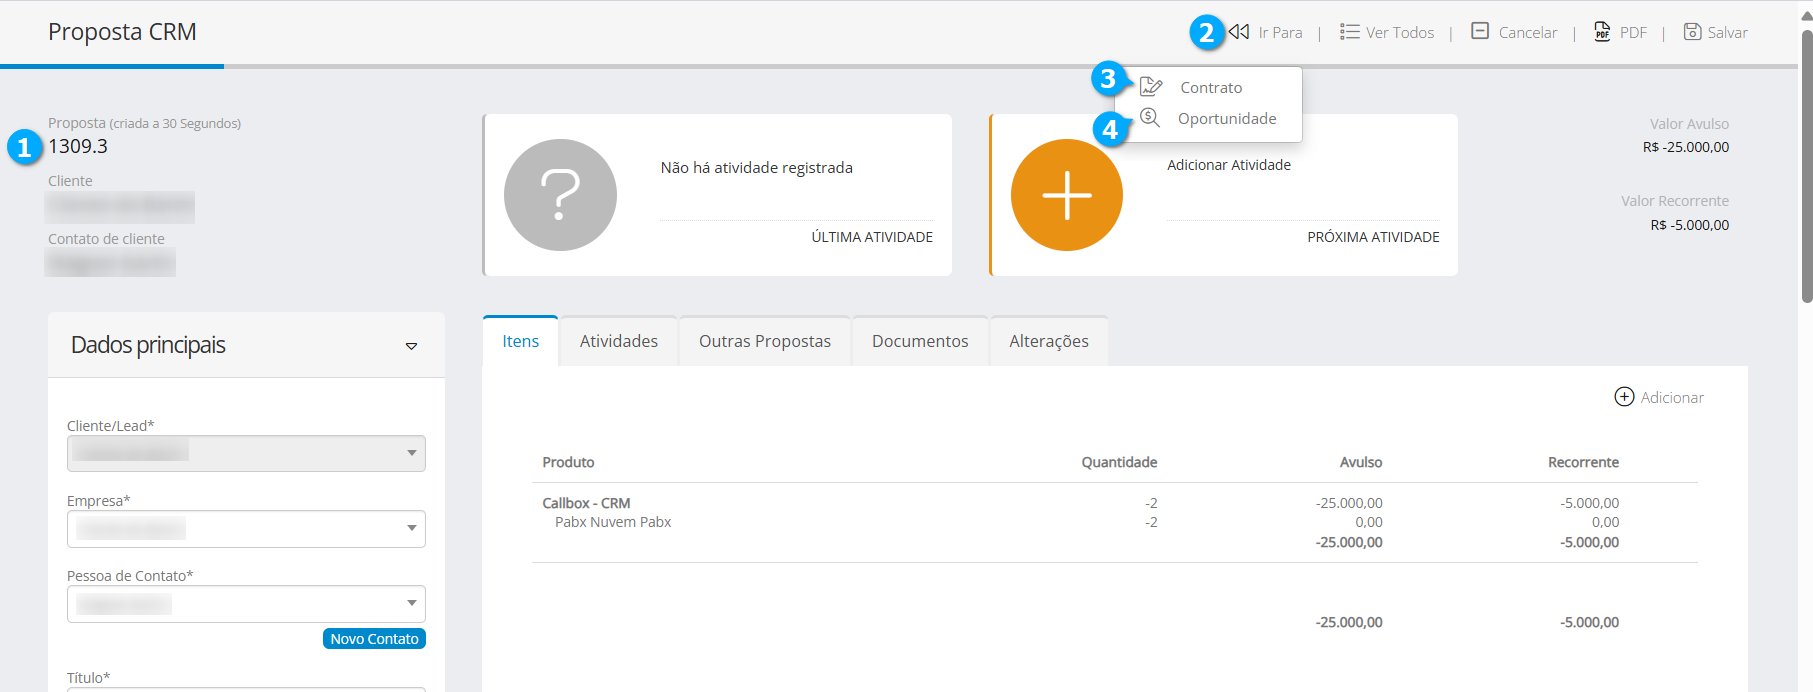
Task: Collapse the Dados principais panel
Action: coord(411,346)
